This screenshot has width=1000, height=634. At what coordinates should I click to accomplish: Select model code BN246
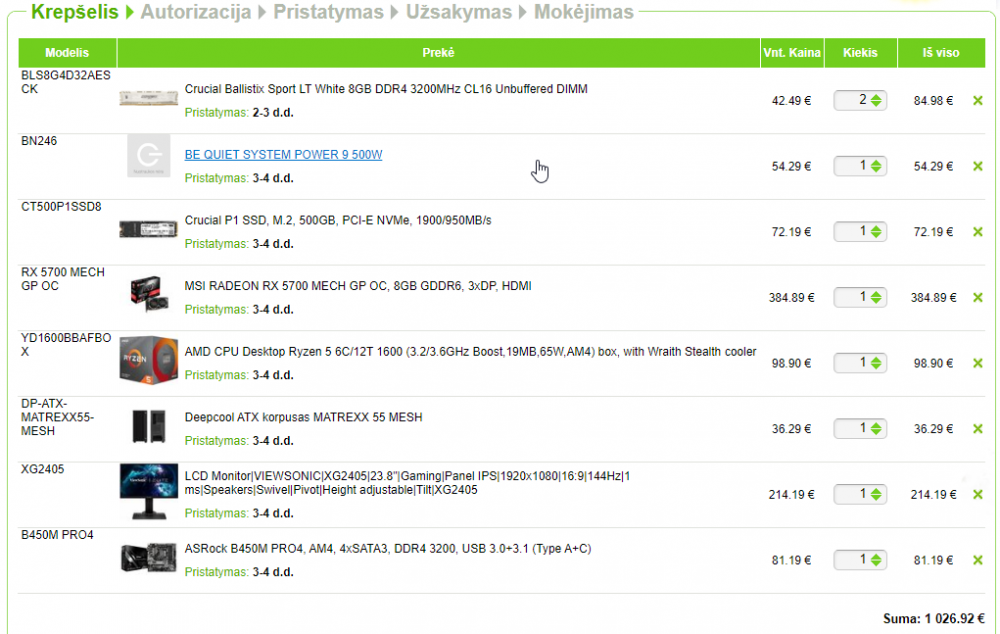(x=39, y=141)
